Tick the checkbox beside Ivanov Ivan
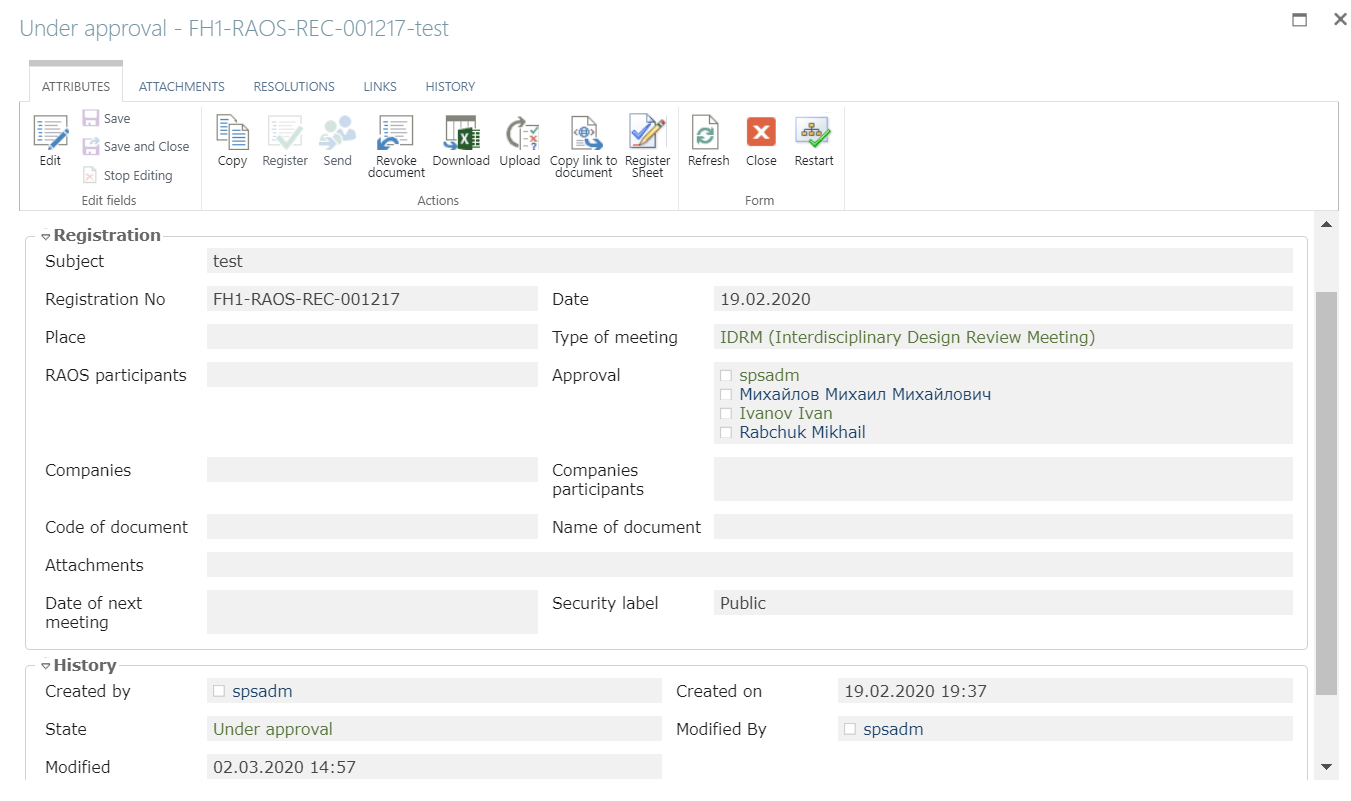 [x=726, y=413]
